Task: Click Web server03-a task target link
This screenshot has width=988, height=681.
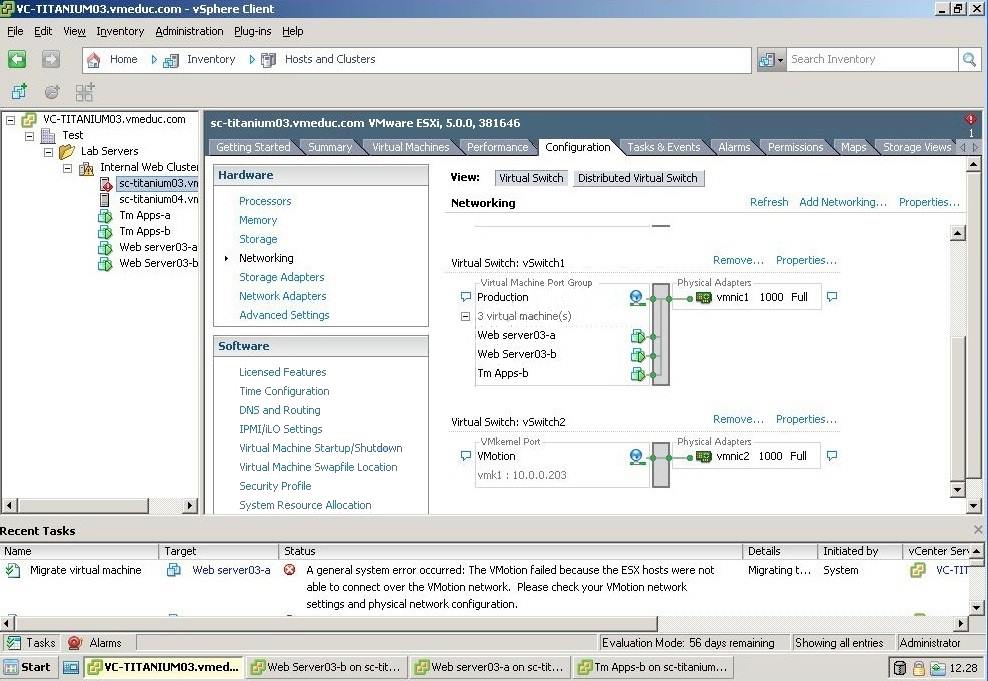Action: coord(231,570)
